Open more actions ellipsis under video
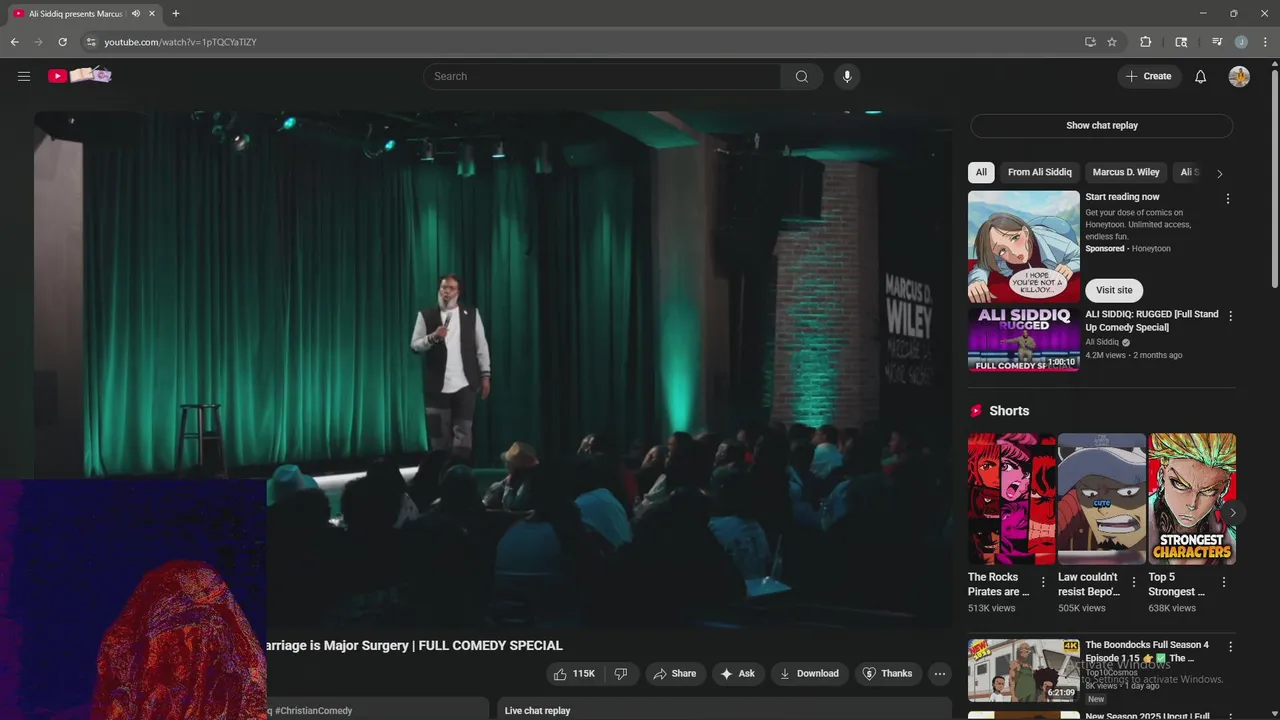 [940, 674]
